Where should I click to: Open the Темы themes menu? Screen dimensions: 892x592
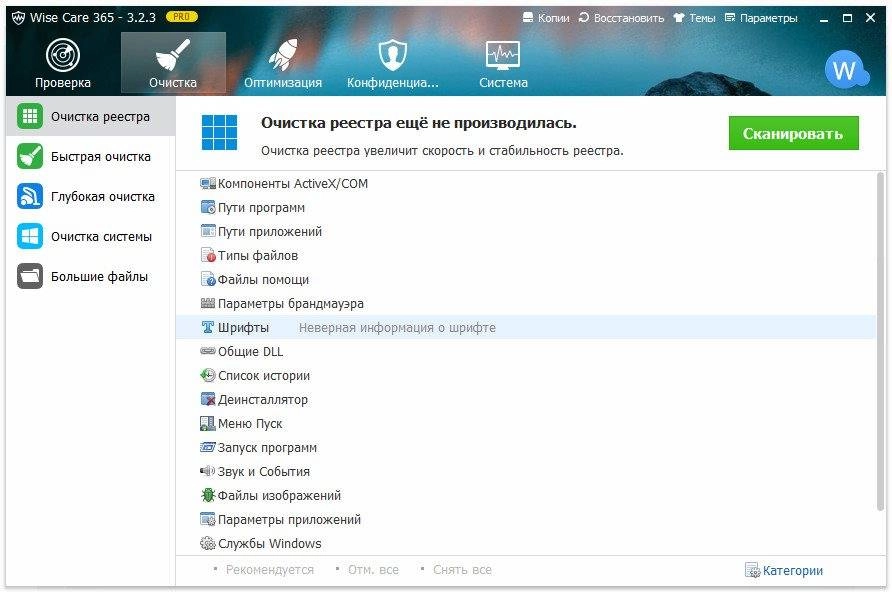[694, 18]
